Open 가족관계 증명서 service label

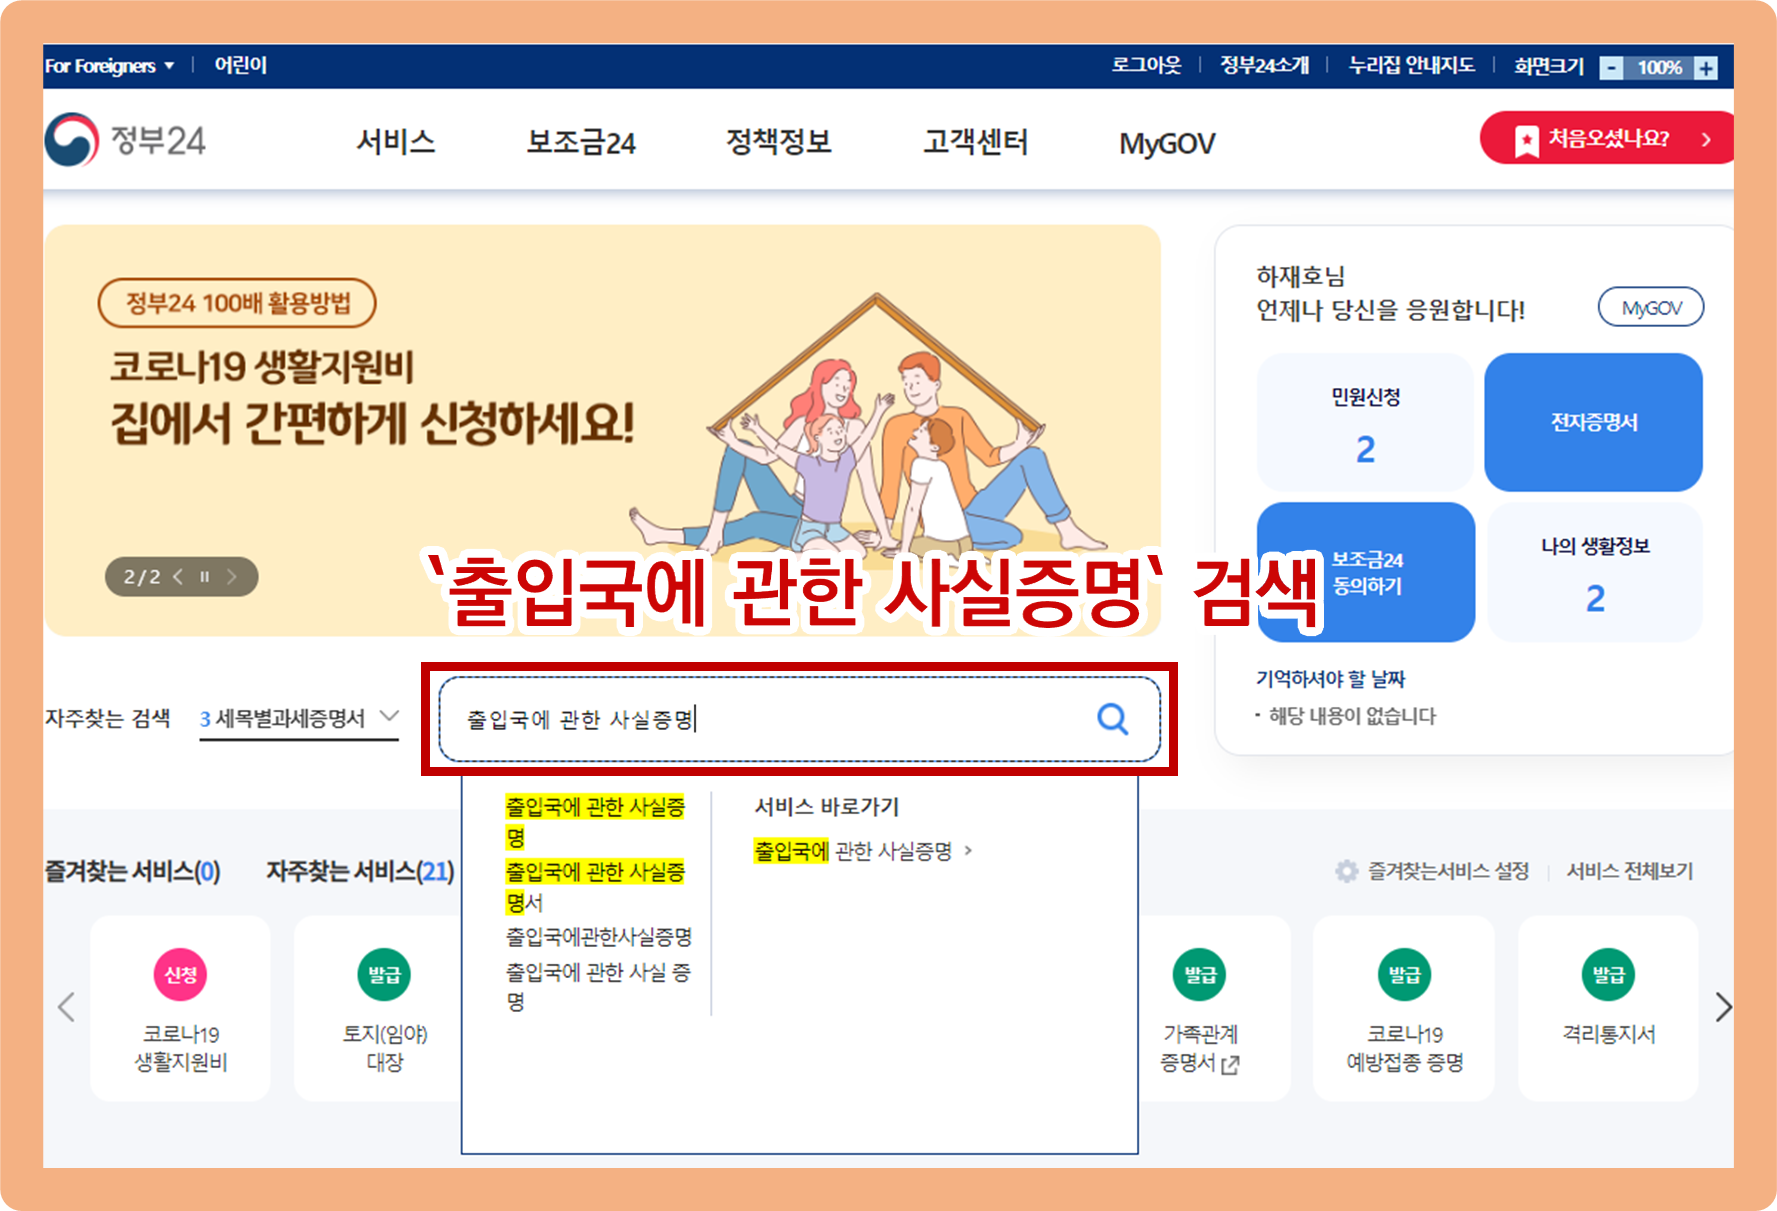[1200, 1048]
